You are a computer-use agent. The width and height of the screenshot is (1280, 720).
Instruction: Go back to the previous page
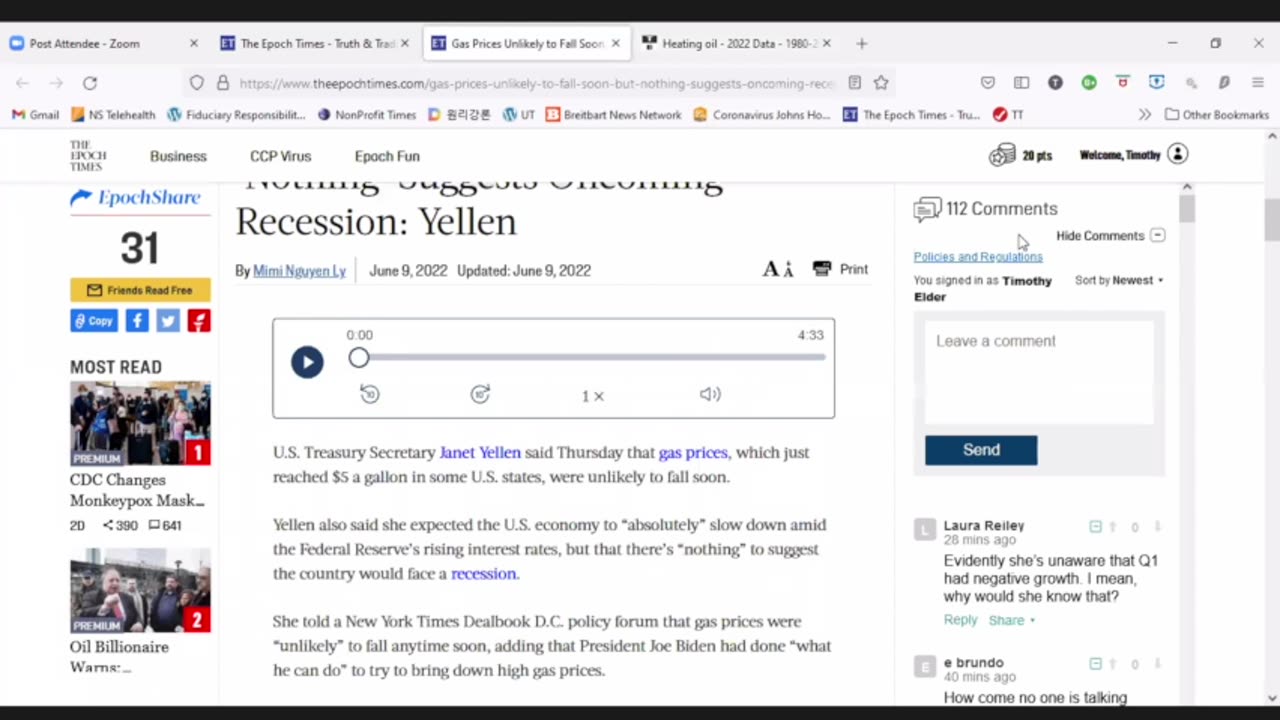coord(23,83)
